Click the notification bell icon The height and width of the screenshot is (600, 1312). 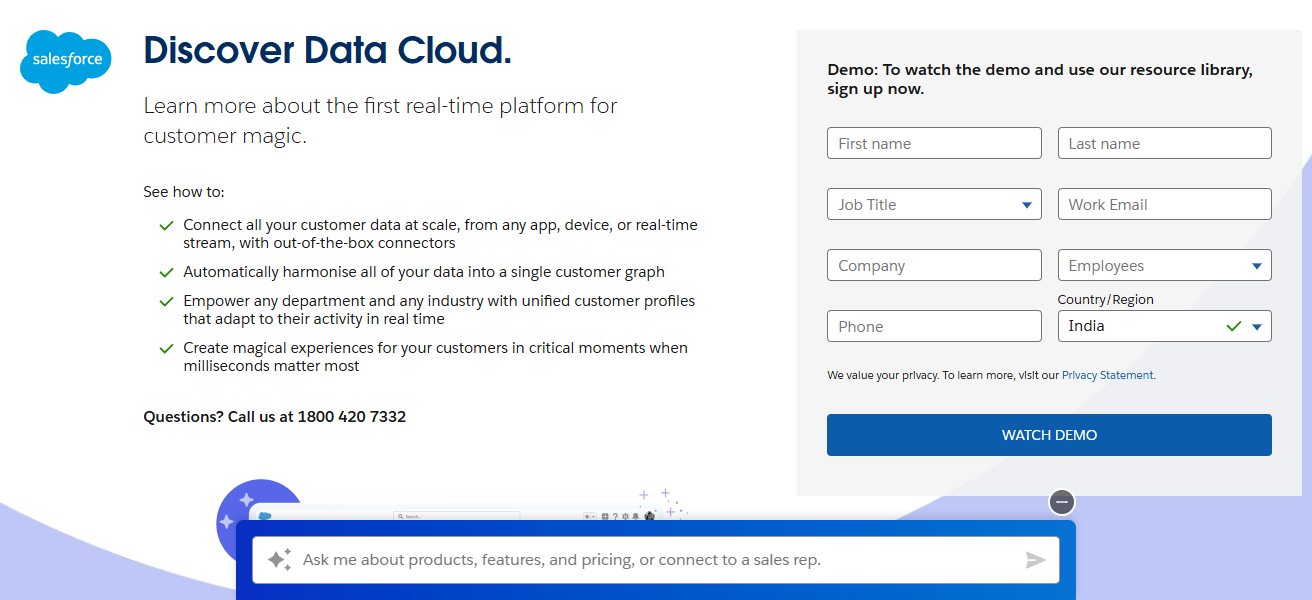click(636, 516)
